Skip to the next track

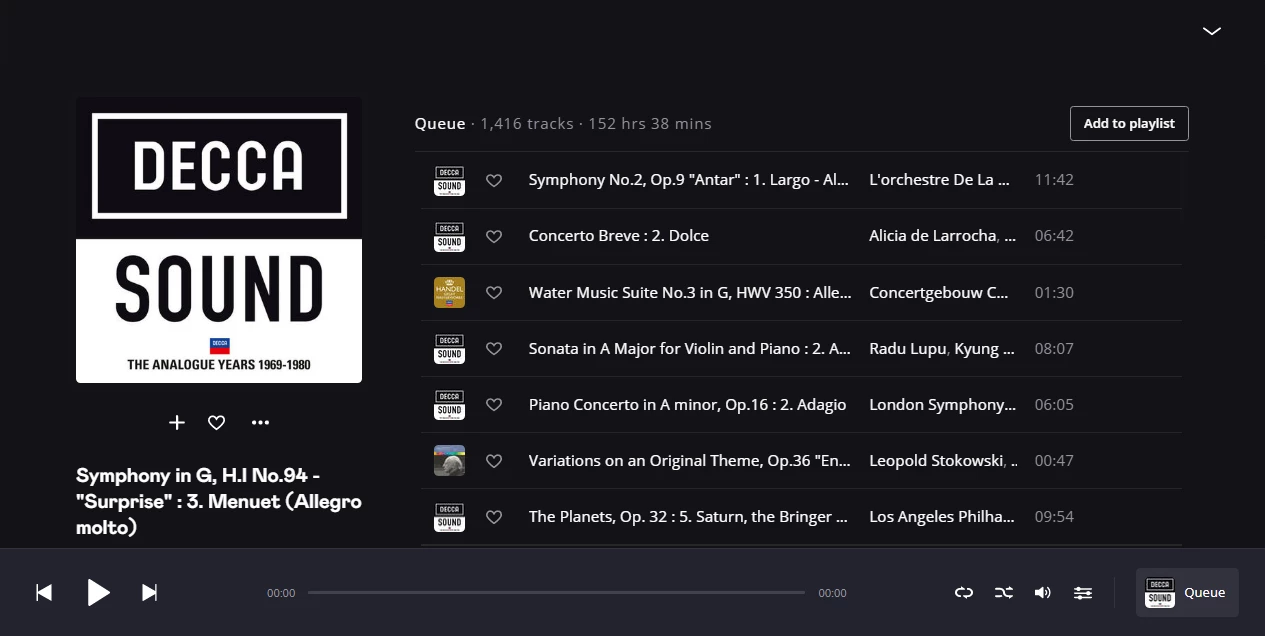(x=149, y=593)
